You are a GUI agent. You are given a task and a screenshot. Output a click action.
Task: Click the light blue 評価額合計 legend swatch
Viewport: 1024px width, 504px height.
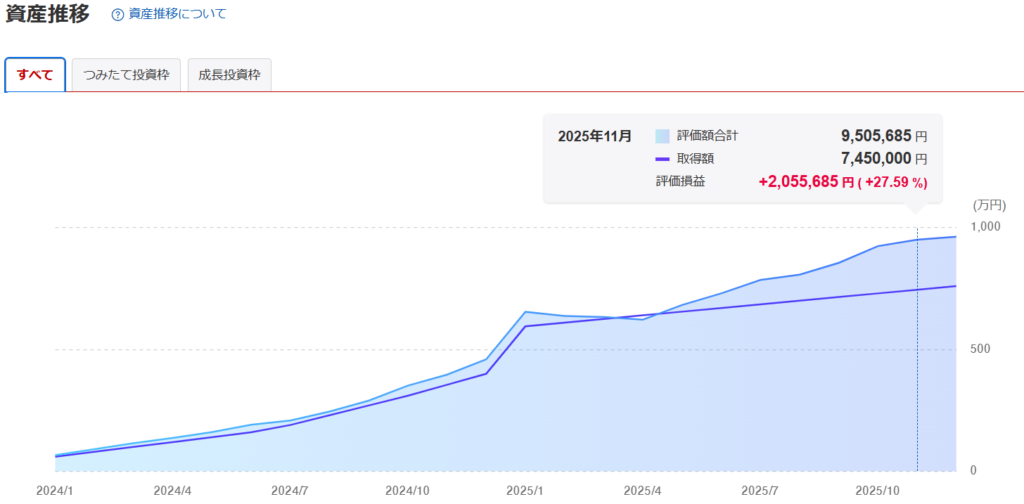[662, 135]
